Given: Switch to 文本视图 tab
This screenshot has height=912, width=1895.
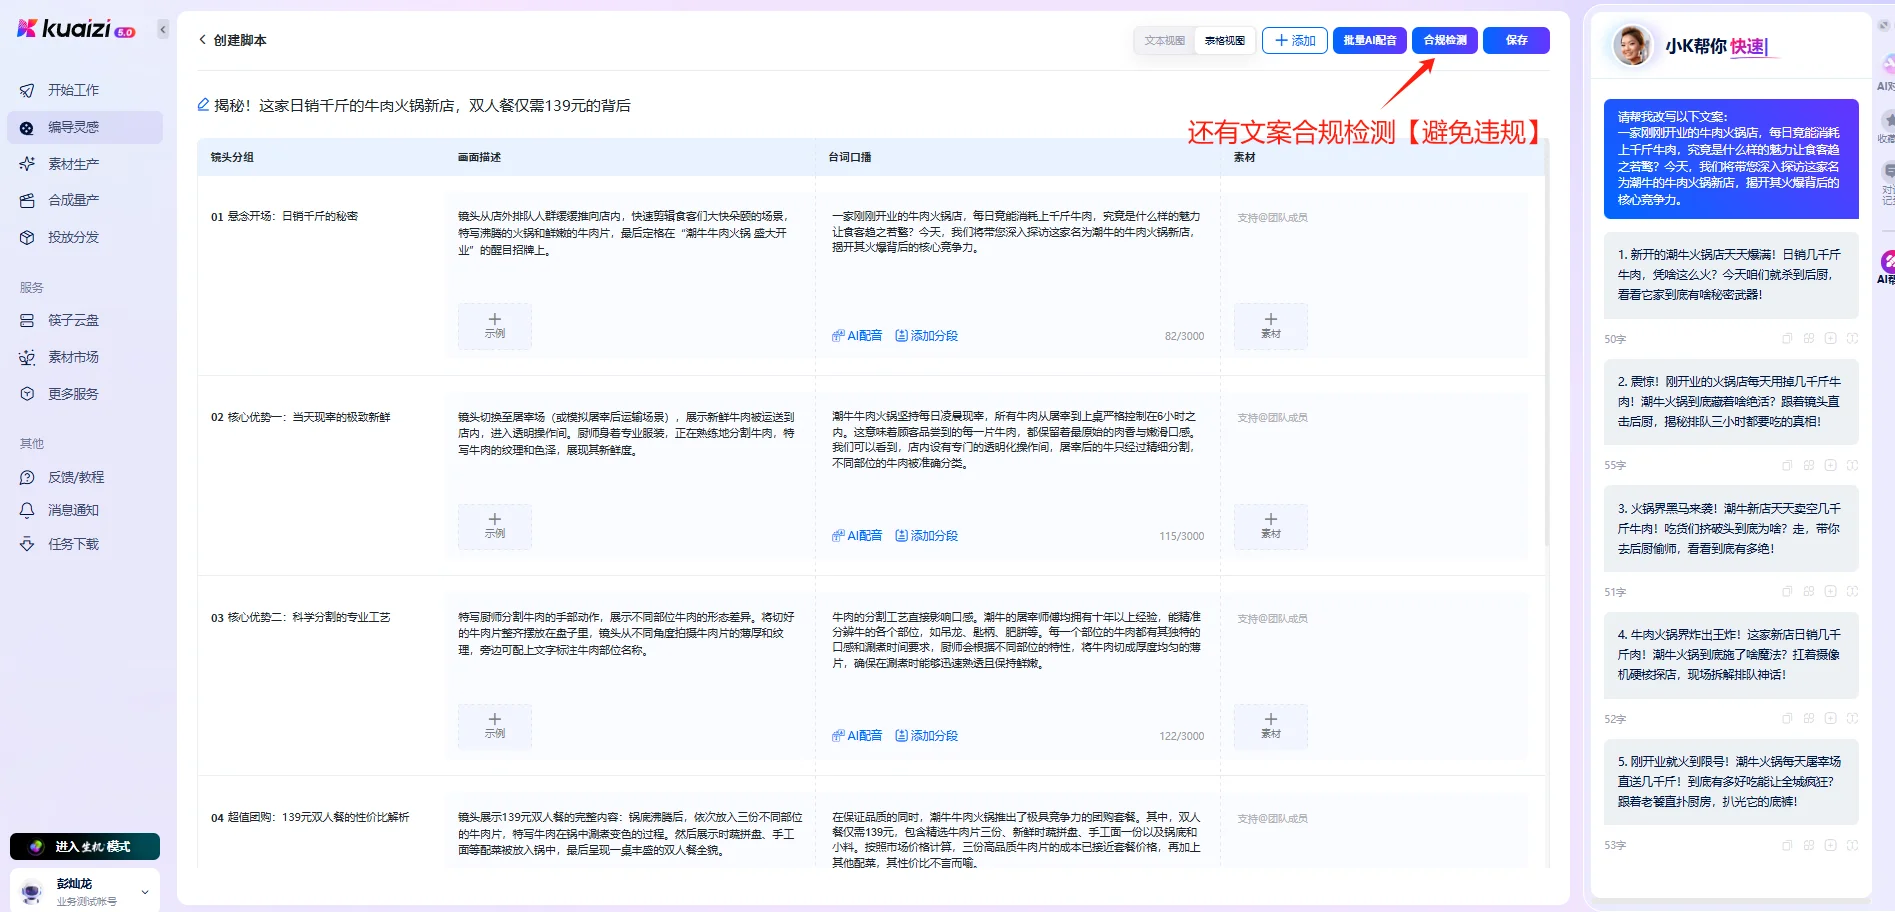Looking at the screenshot, I should click(1164, 41).
